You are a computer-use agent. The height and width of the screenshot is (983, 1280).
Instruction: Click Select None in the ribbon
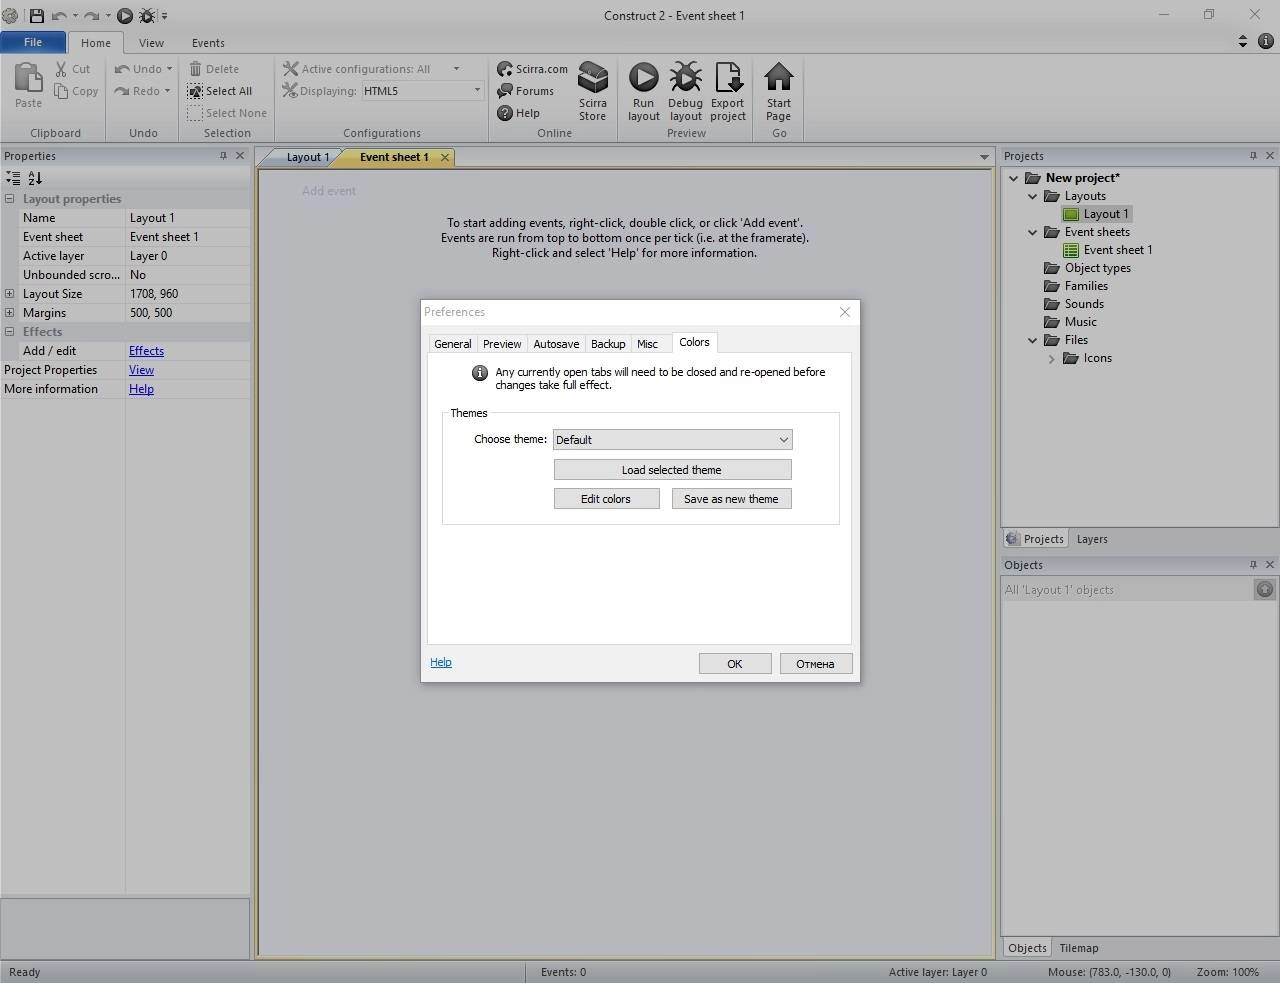point(227,113)
